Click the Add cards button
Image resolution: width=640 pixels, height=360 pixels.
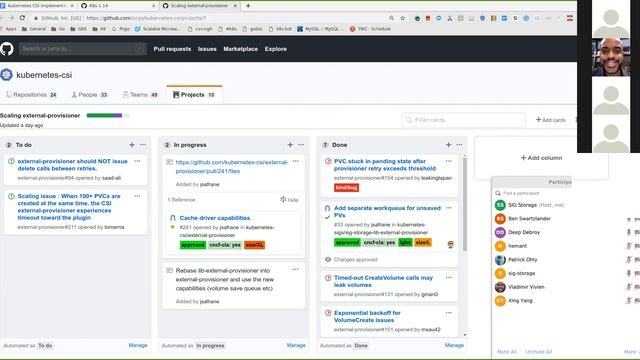click(x=550, y=120)
